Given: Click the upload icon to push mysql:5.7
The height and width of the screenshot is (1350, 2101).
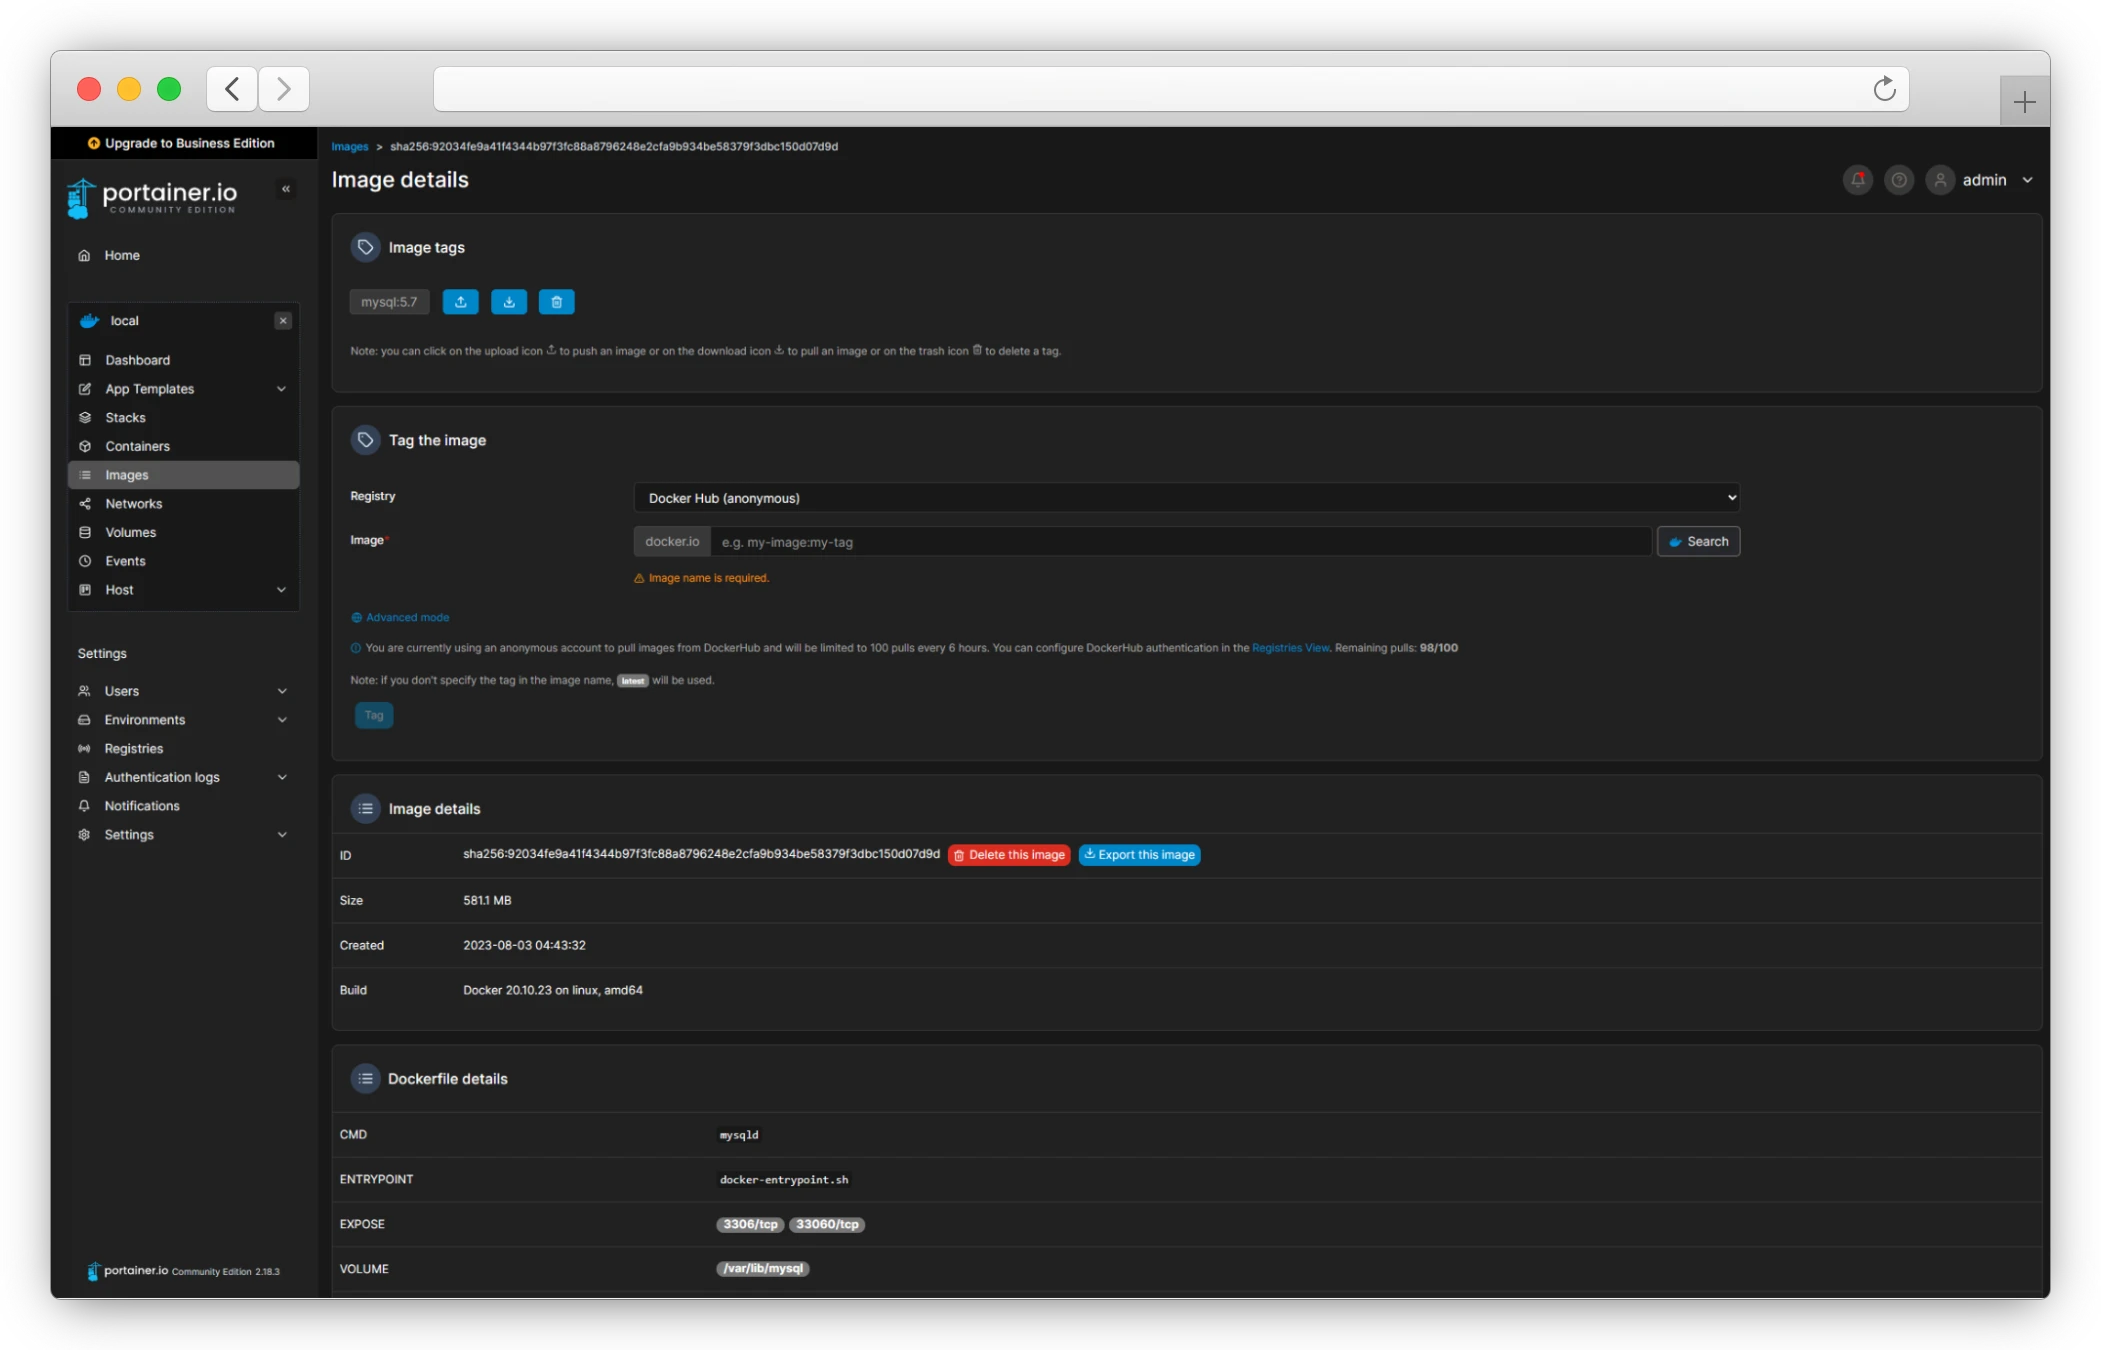Looking at the screenshot, I should [x=460, y=302].
